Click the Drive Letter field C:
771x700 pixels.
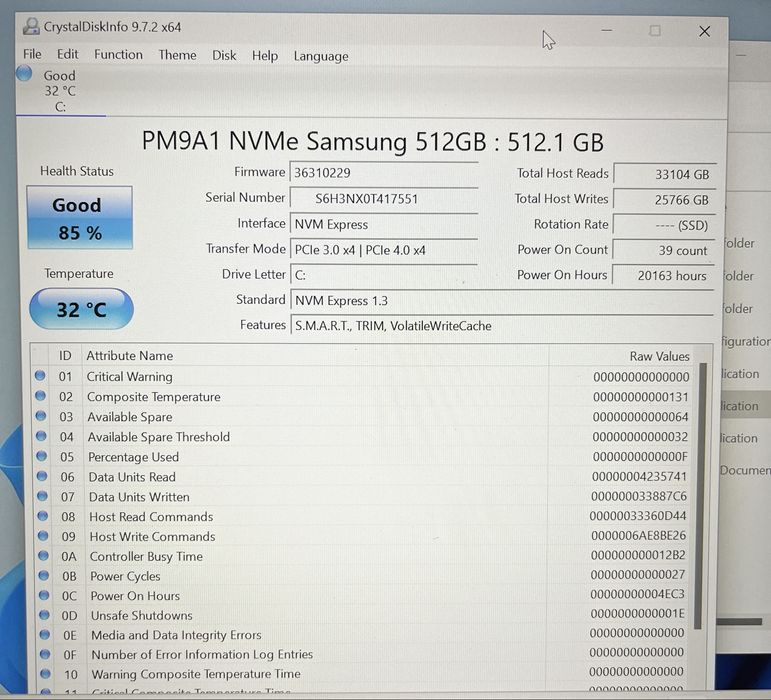pos(384,275)
